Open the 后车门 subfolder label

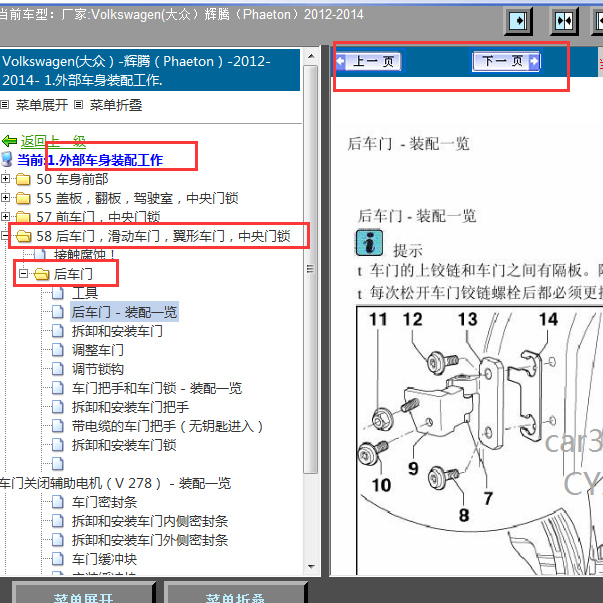click(73, 274)
